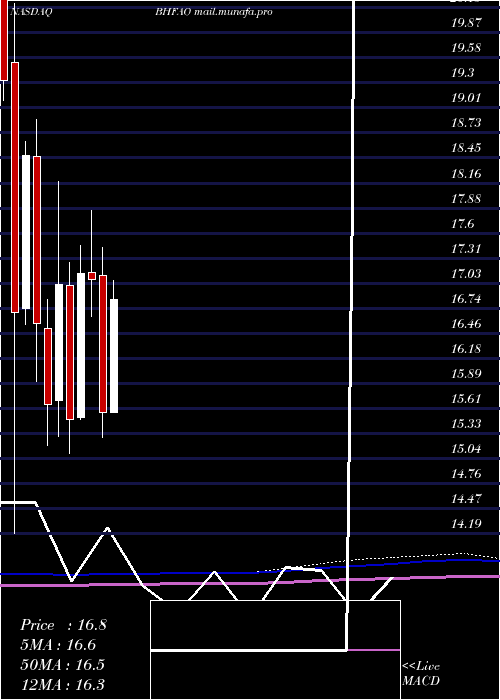Click the 5MA : 16.6 readout
This screenshot has width=500, height=700.
(x=58, y=645)
